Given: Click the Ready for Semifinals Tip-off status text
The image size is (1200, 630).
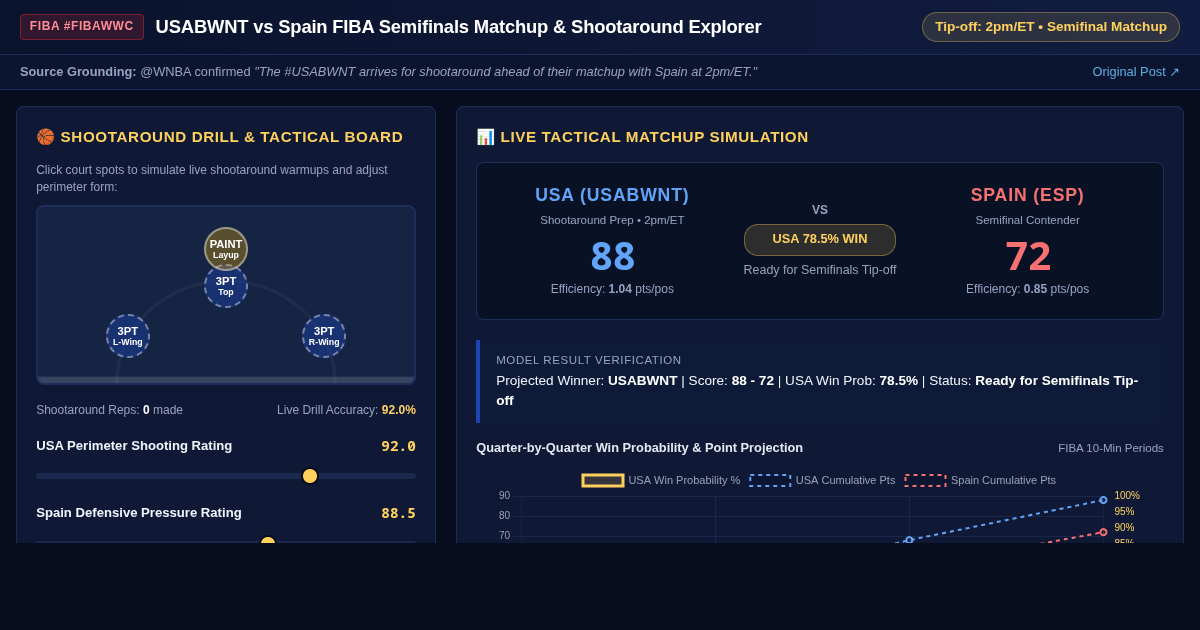Looking at the screenshot, I should point(820,270).
